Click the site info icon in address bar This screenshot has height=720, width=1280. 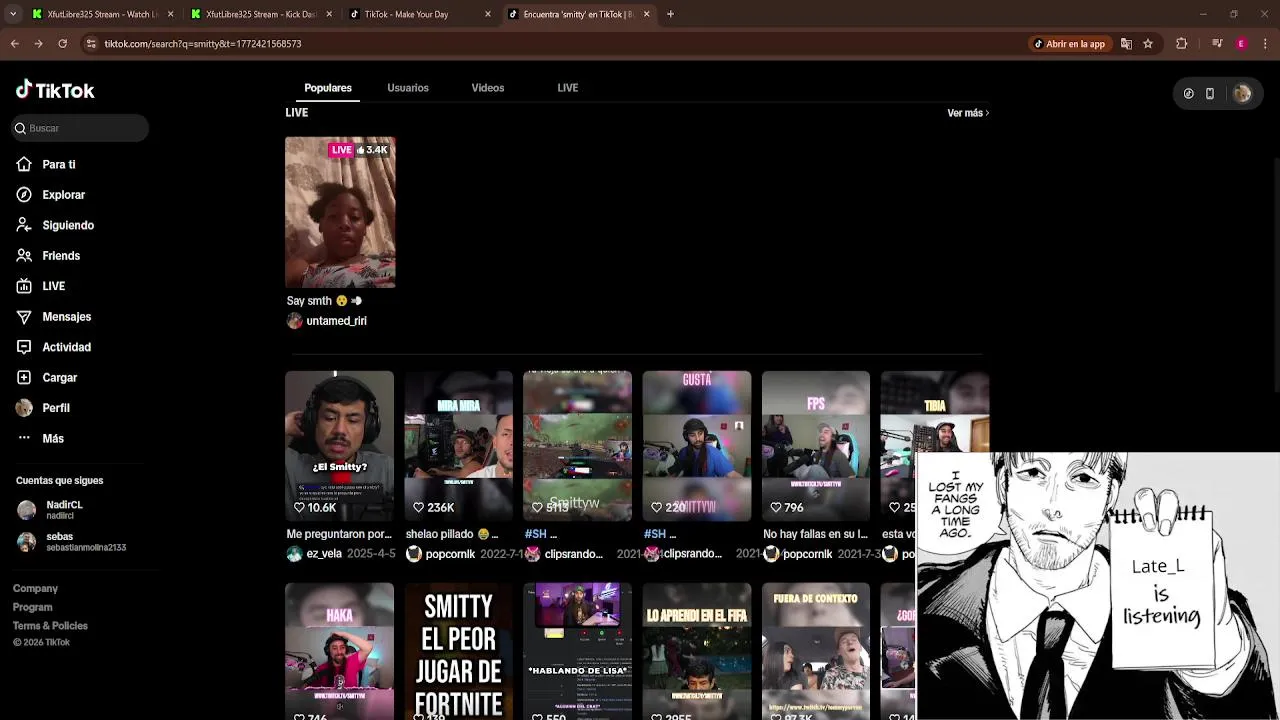pyautogui.click(x=91, y=44)
